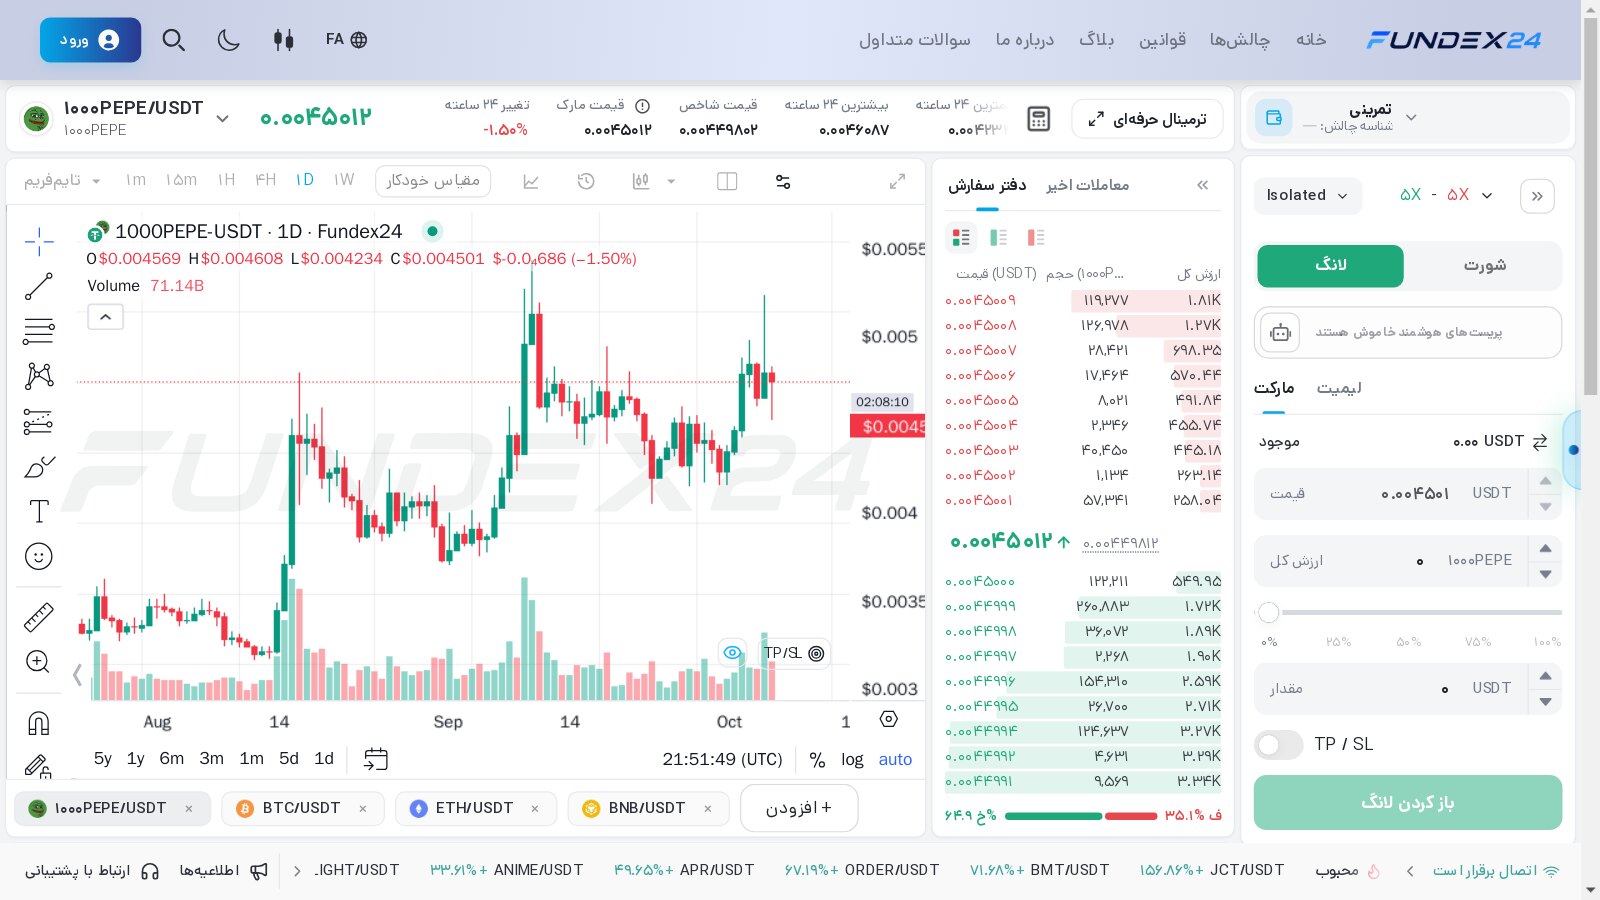The height and width of the screenshot is (900, 1600).
Task: Click the Short button
Action: (x=1484, y=265)
